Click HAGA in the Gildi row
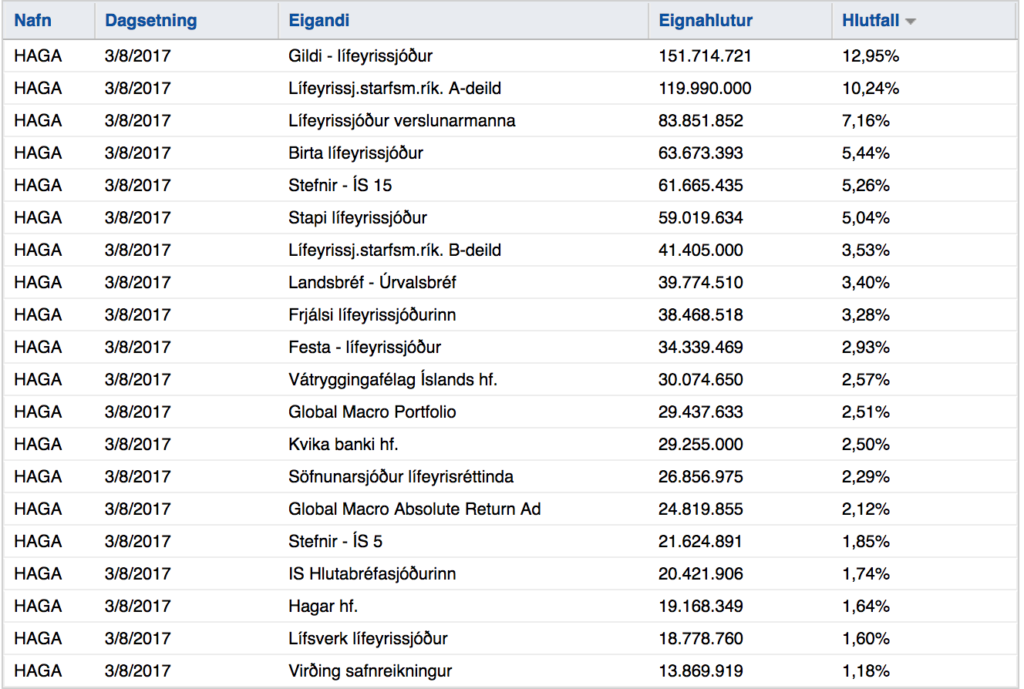Screen dimensions: 1024x689 (x=38, y=56)
